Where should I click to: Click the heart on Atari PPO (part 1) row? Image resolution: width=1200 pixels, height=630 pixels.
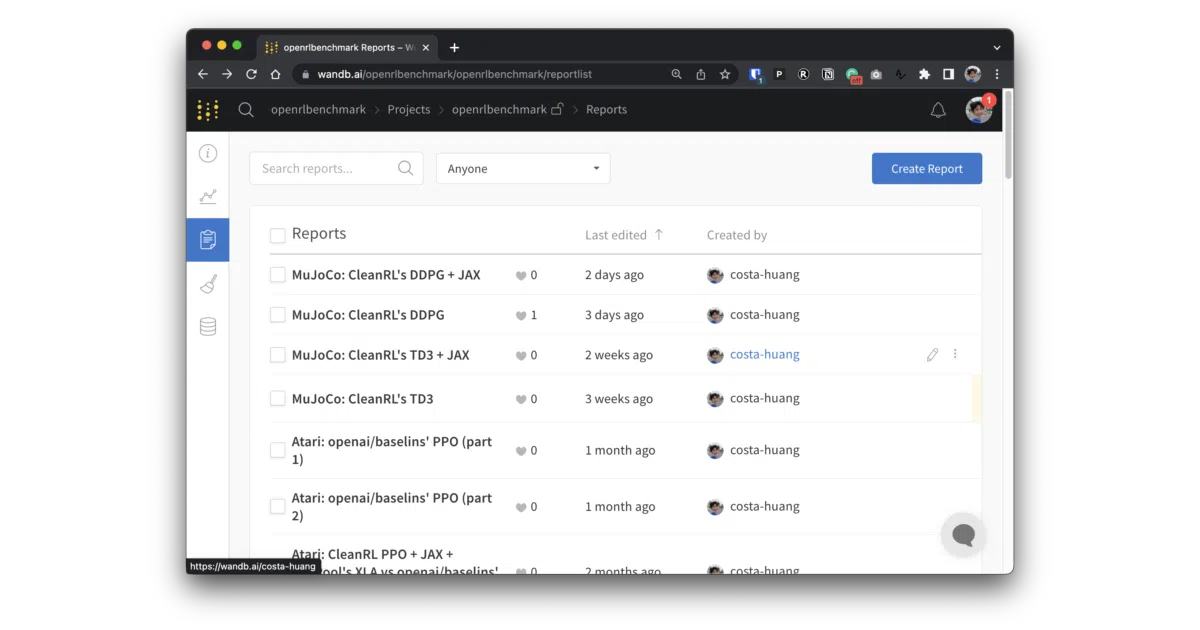[x=521, y=451]
